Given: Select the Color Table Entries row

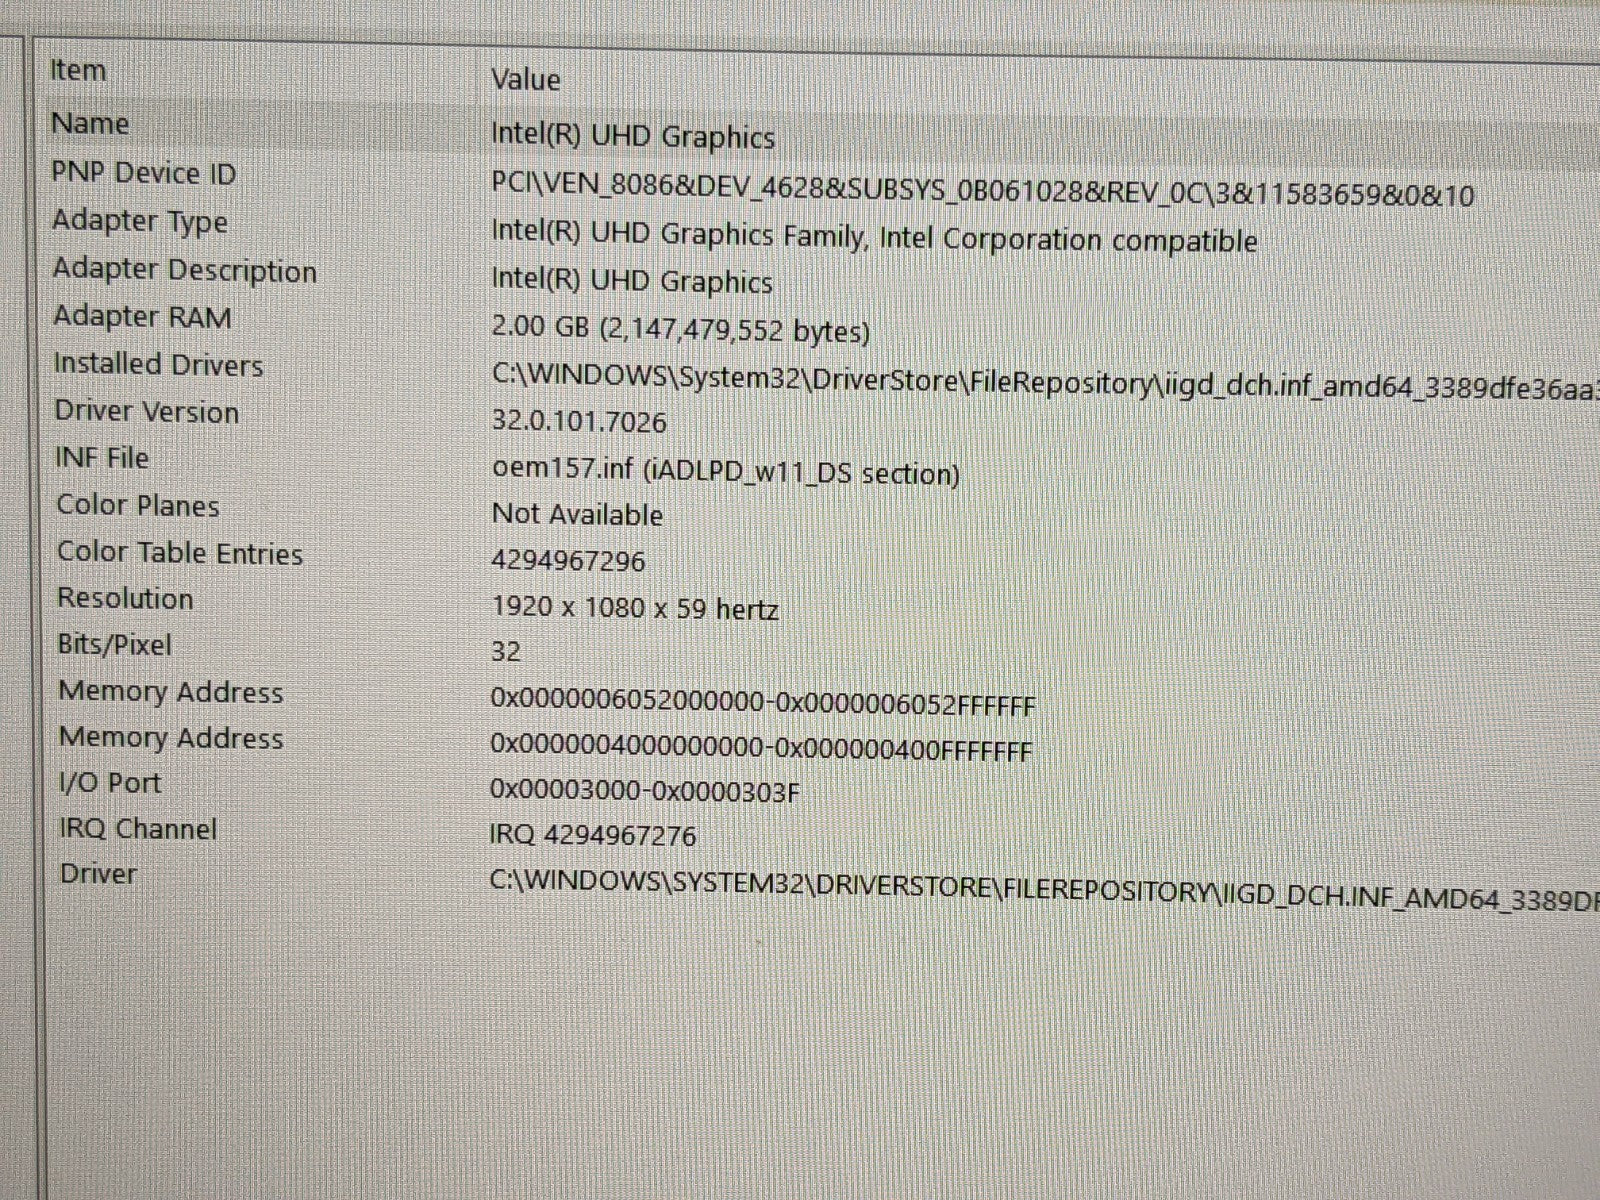Looking at the screenshot, I should point(180,553).
